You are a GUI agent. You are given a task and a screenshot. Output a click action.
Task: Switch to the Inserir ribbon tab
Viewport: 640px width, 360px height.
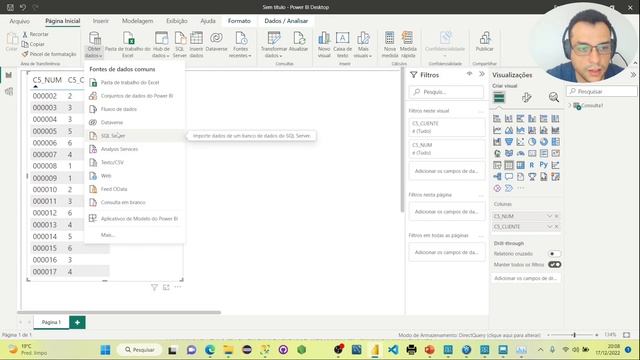[101, 21]
